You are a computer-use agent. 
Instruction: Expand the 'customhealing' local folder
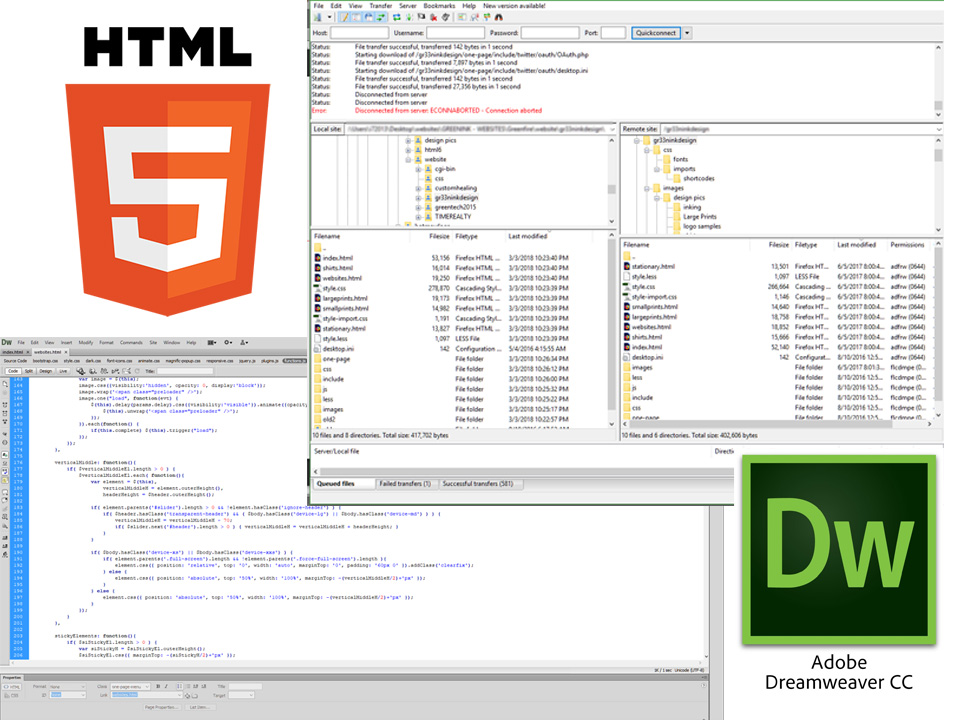click(419, 189)
